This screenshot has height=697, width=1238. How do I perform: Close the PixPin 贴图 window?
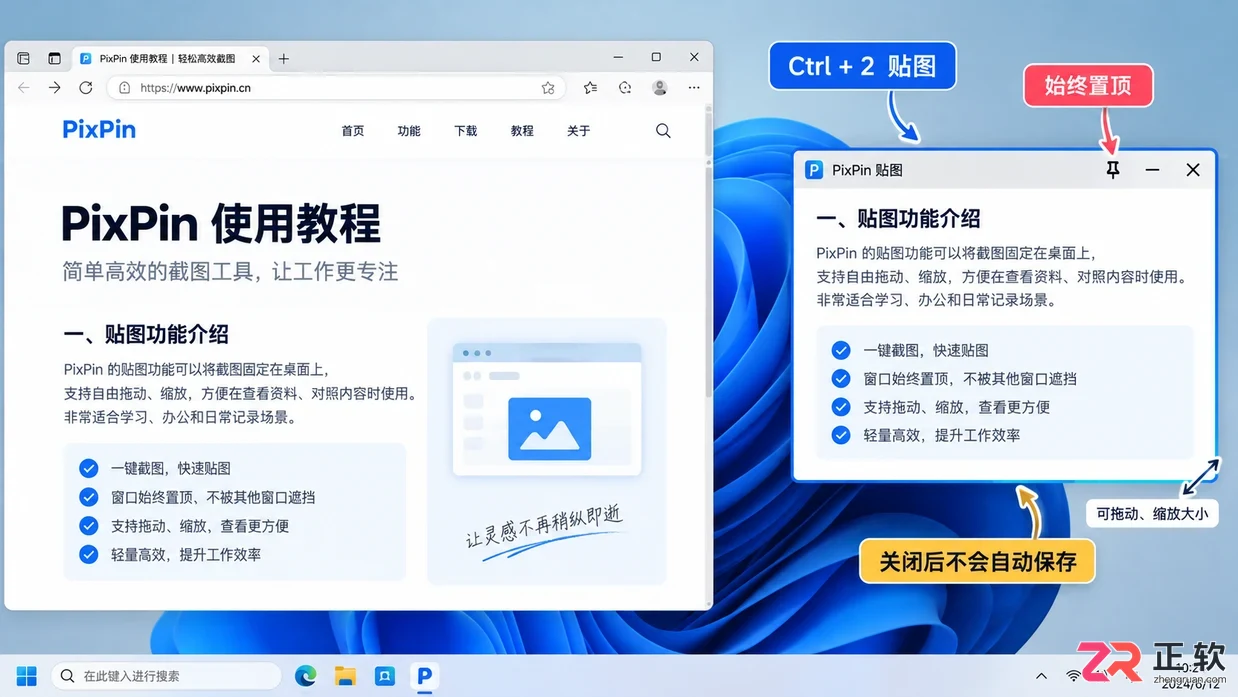[1193, 170]
